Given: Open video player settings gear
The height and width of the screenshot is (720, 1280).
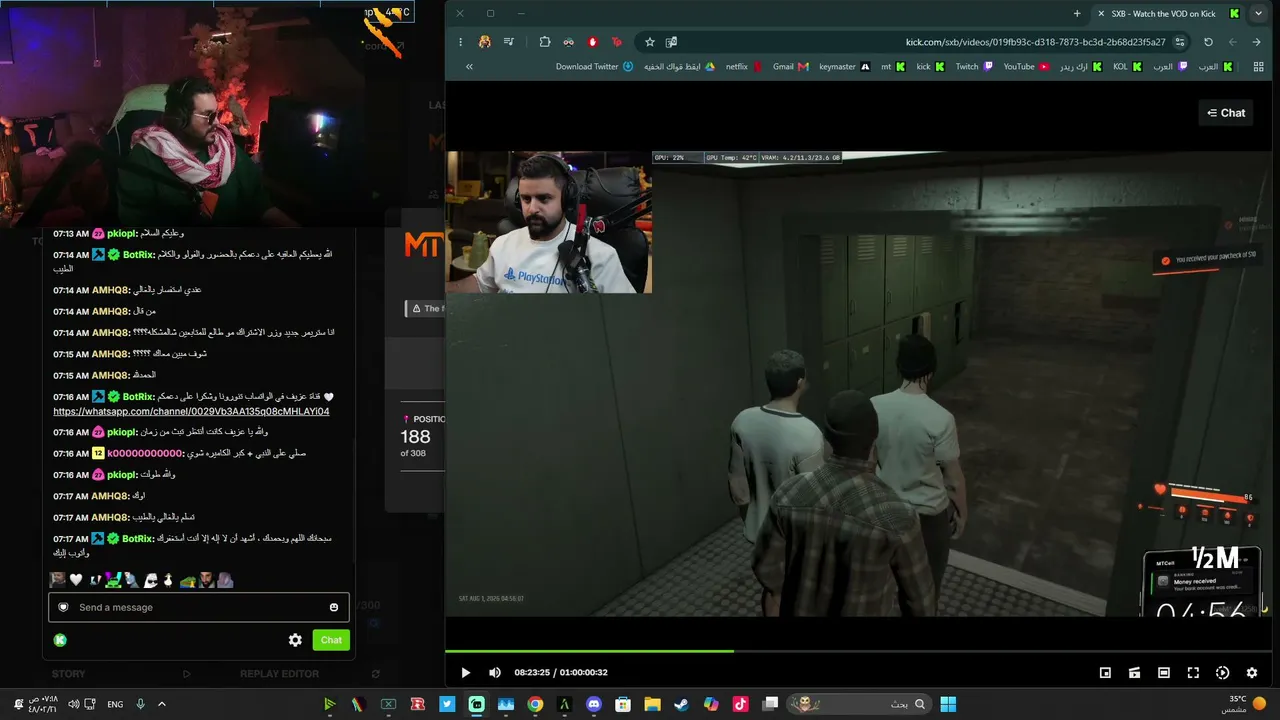Looking at the screenshot, I should [1252, 673].
